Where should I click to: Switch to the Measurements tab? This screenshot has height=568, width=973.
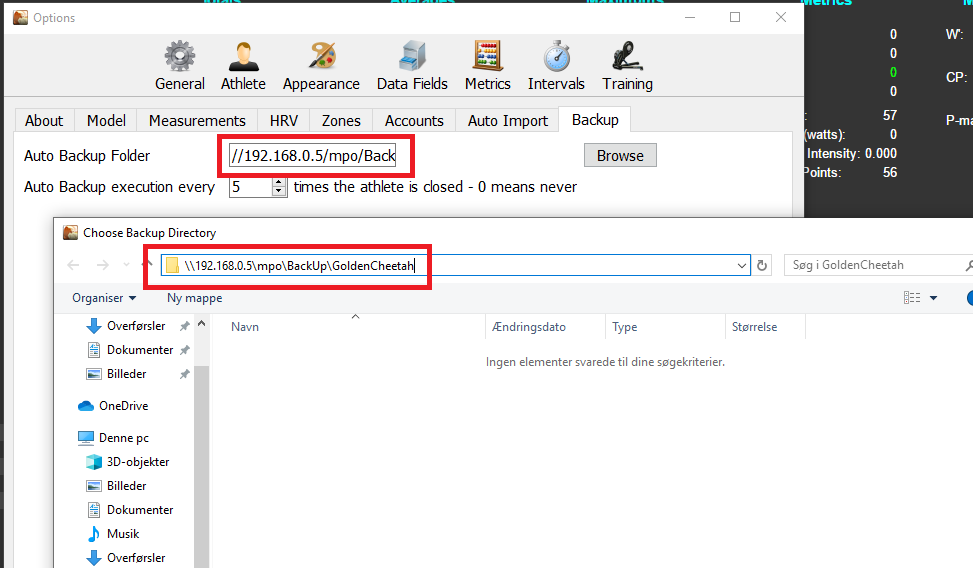click(197, 120)
